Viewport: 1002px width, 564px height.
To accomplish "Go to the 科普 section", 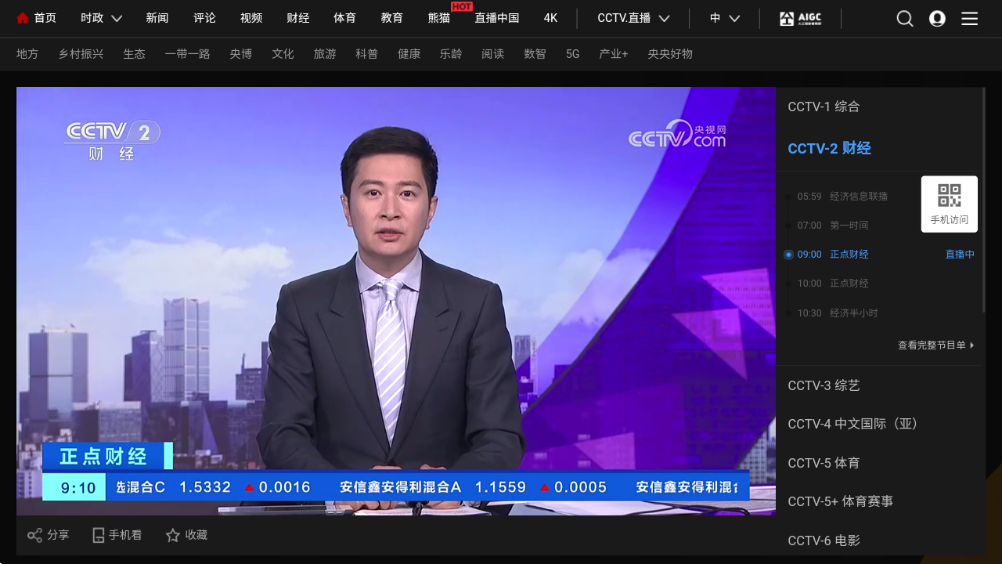I will click(366, 54).
